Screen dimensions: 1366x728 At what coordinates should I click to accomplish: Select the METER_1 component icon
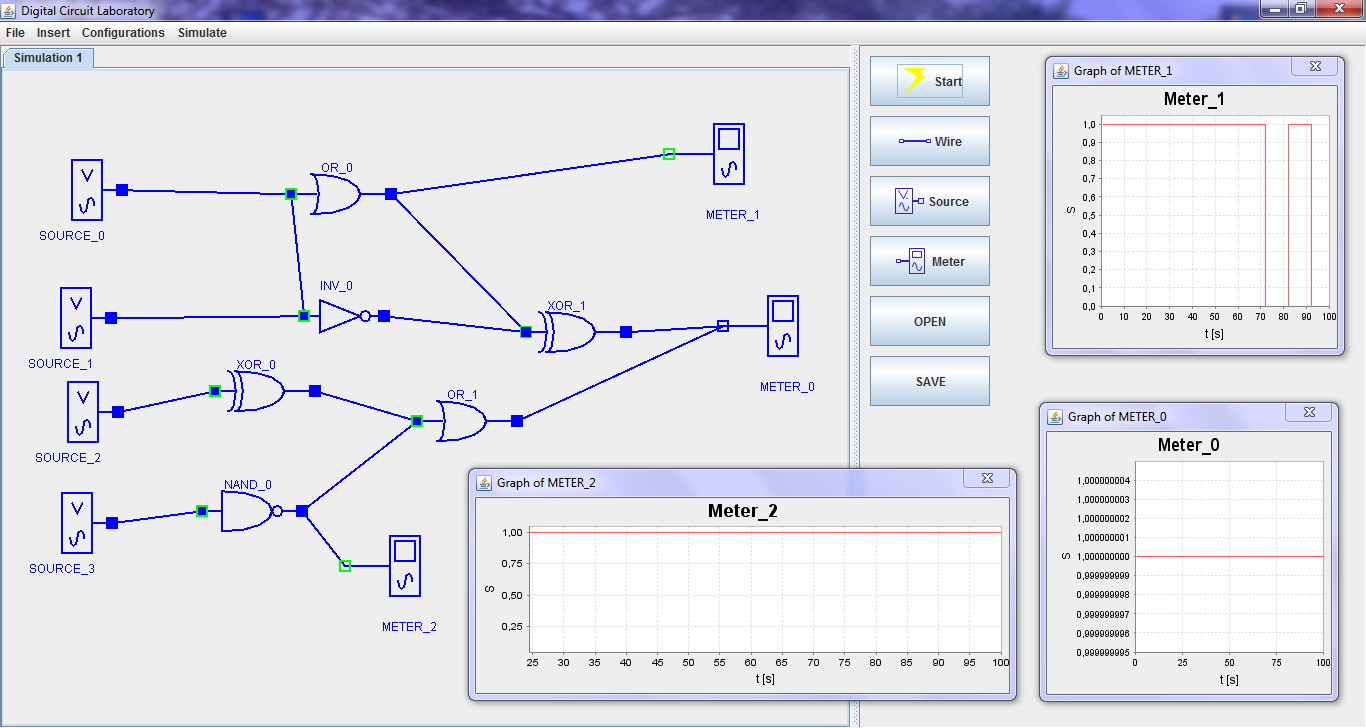[729, 154]
